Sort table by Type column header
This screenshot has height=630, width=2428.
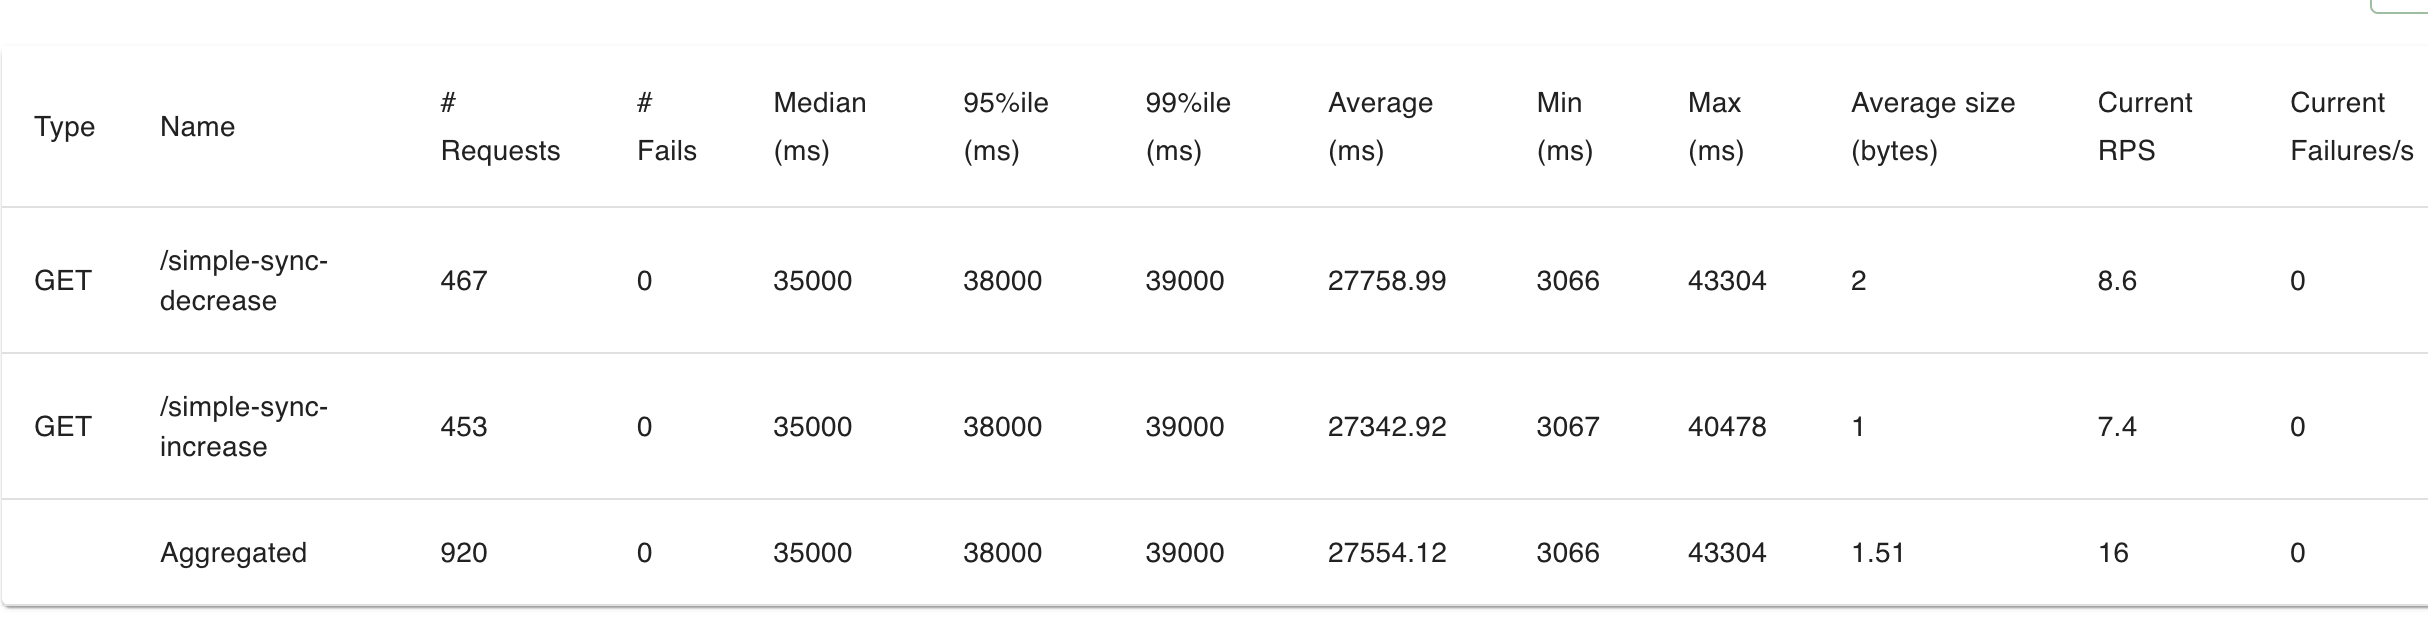(x=64, y=127)
